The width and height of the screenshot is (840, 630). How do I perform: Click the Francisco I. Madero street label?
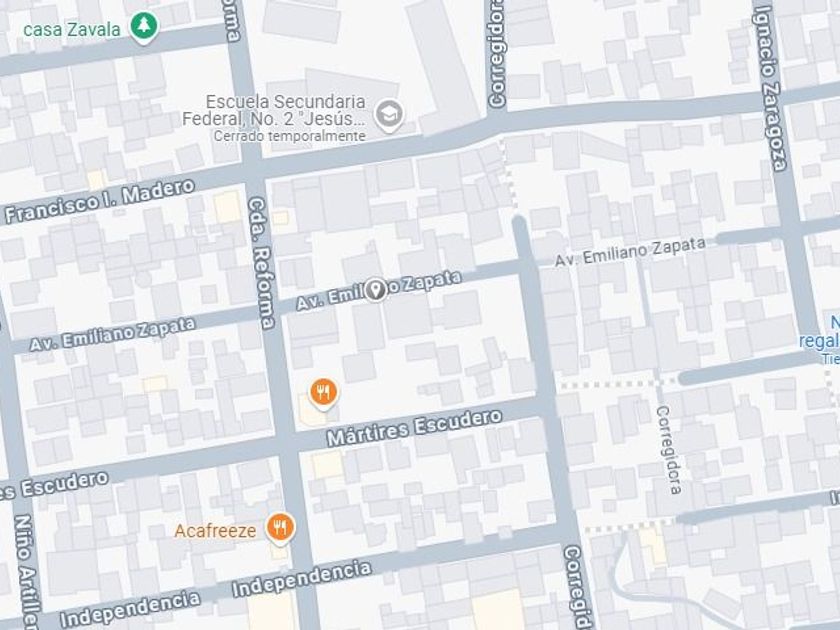(x=100, y=201)
